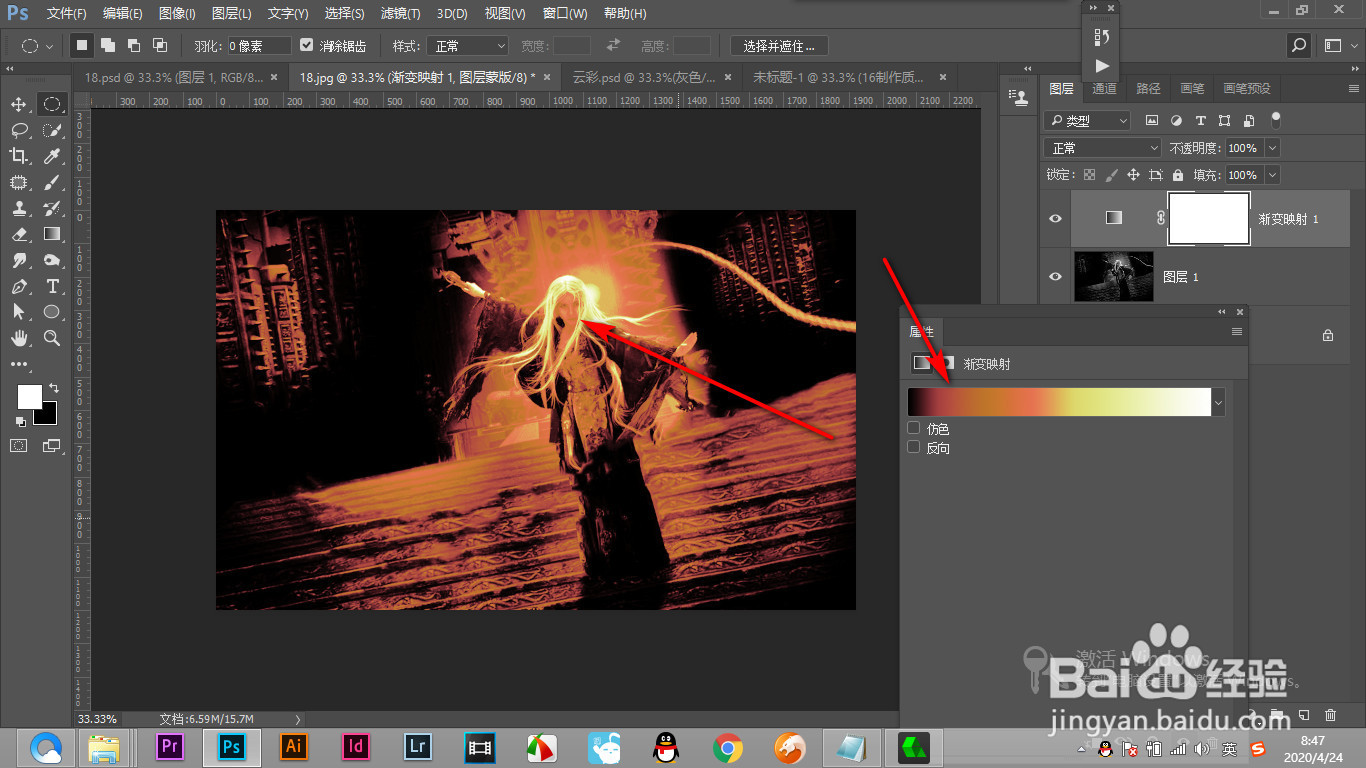Open the workspace switcher dropdown
1366x768 pixels.
1340,46
